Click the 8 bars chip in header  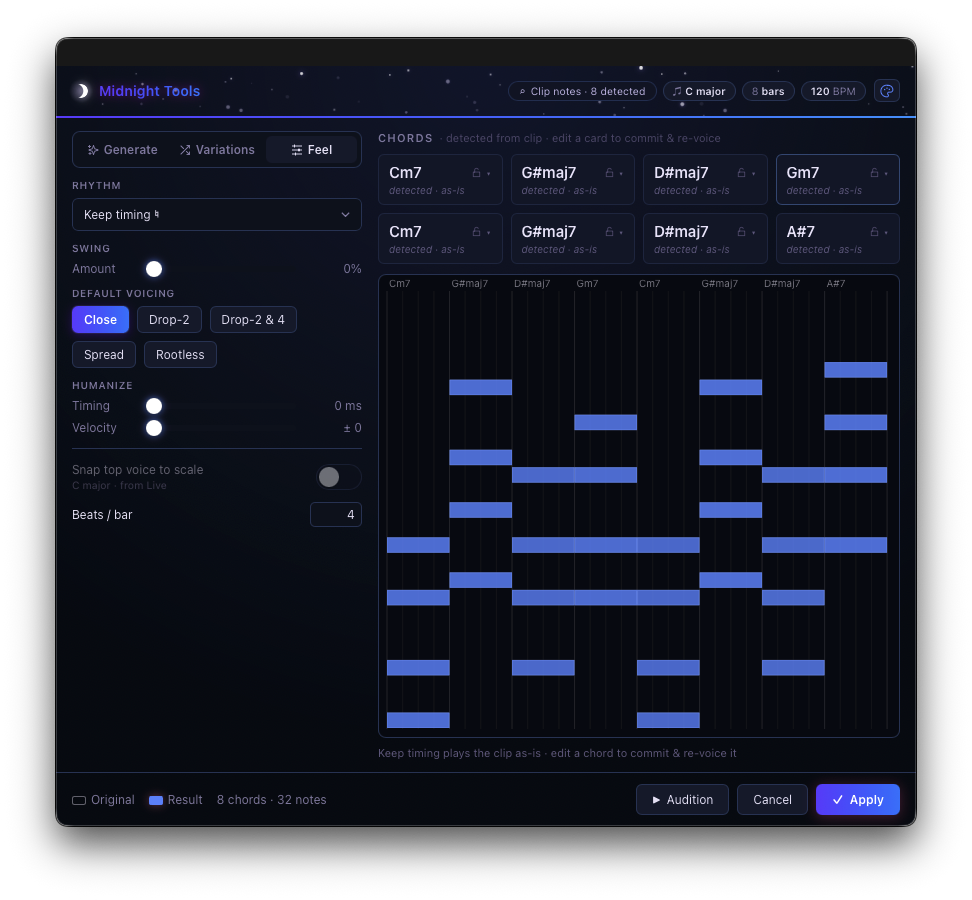tap(768, 91)
